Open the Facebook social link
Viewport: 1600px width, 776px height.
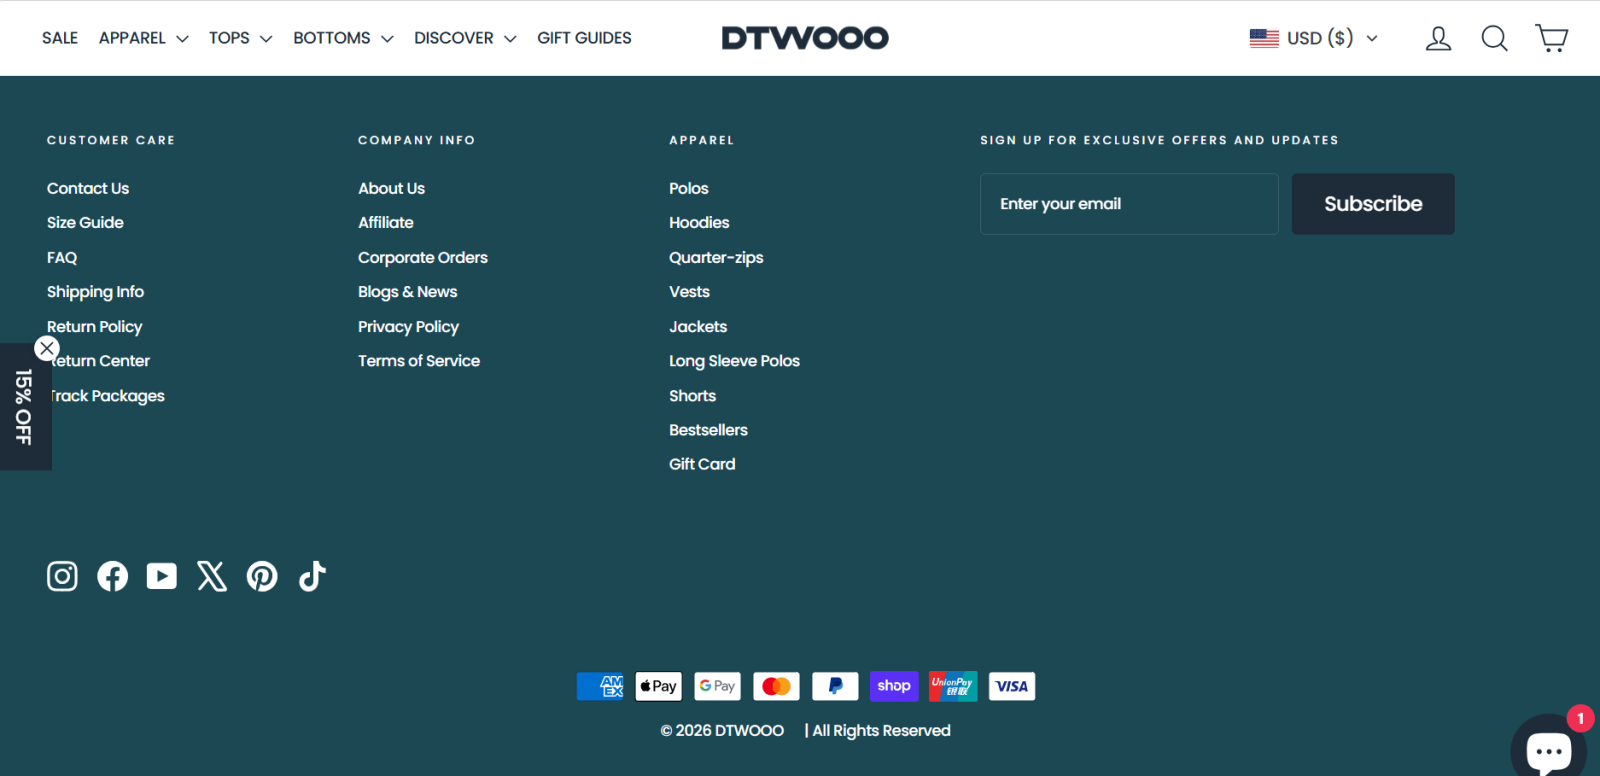(x=112, y=576)
